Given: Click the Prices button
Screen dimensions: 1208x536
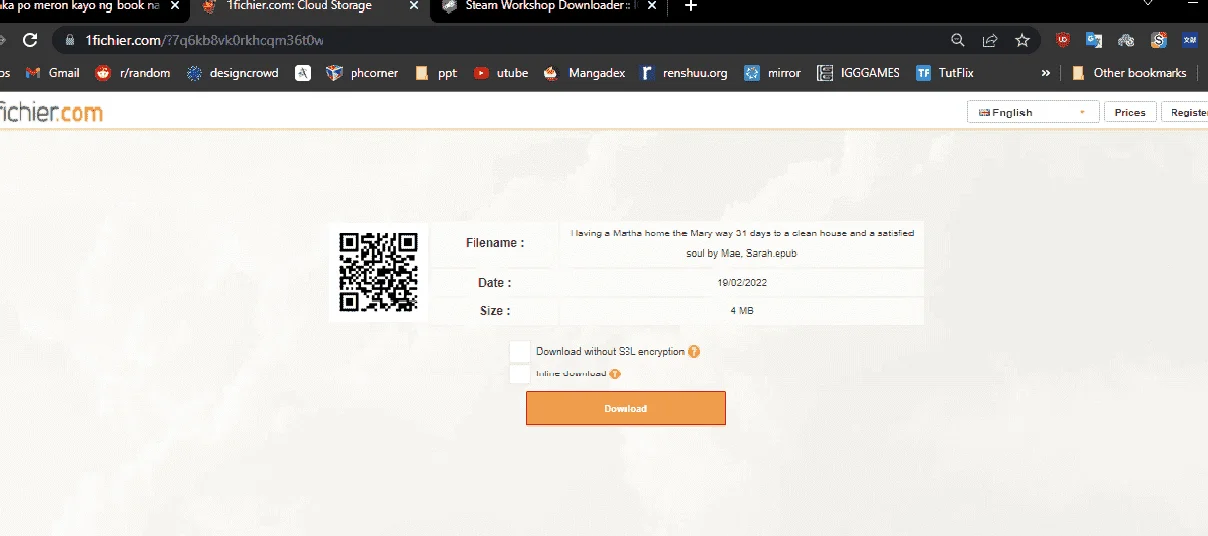Looking at the screenshot, I should 1130,112.
